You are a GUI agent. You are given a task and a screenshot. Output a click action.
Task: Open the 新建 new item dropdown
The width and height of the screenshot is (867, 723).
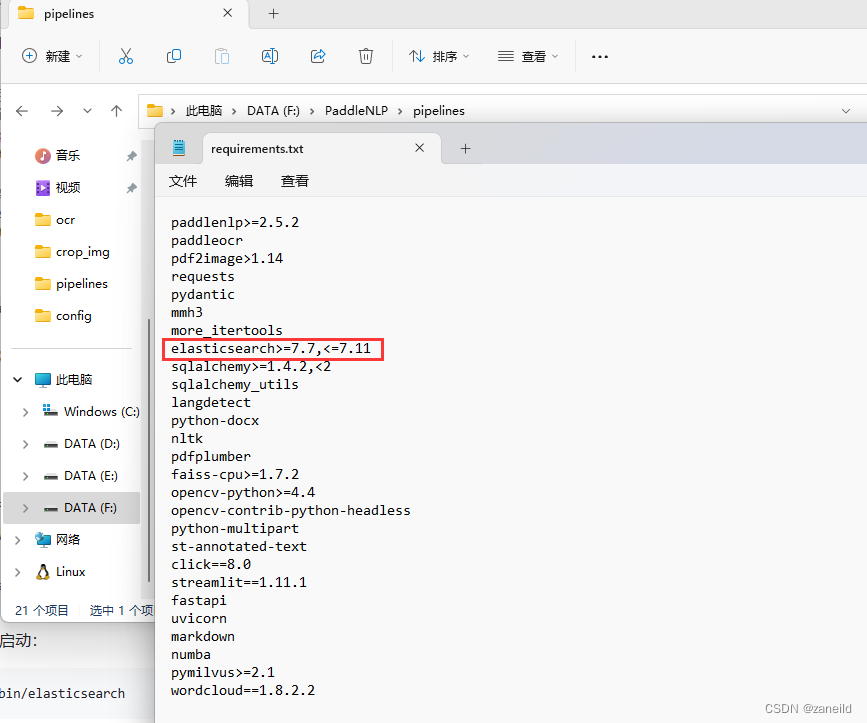pyautogui.click(x=52, y=56)
